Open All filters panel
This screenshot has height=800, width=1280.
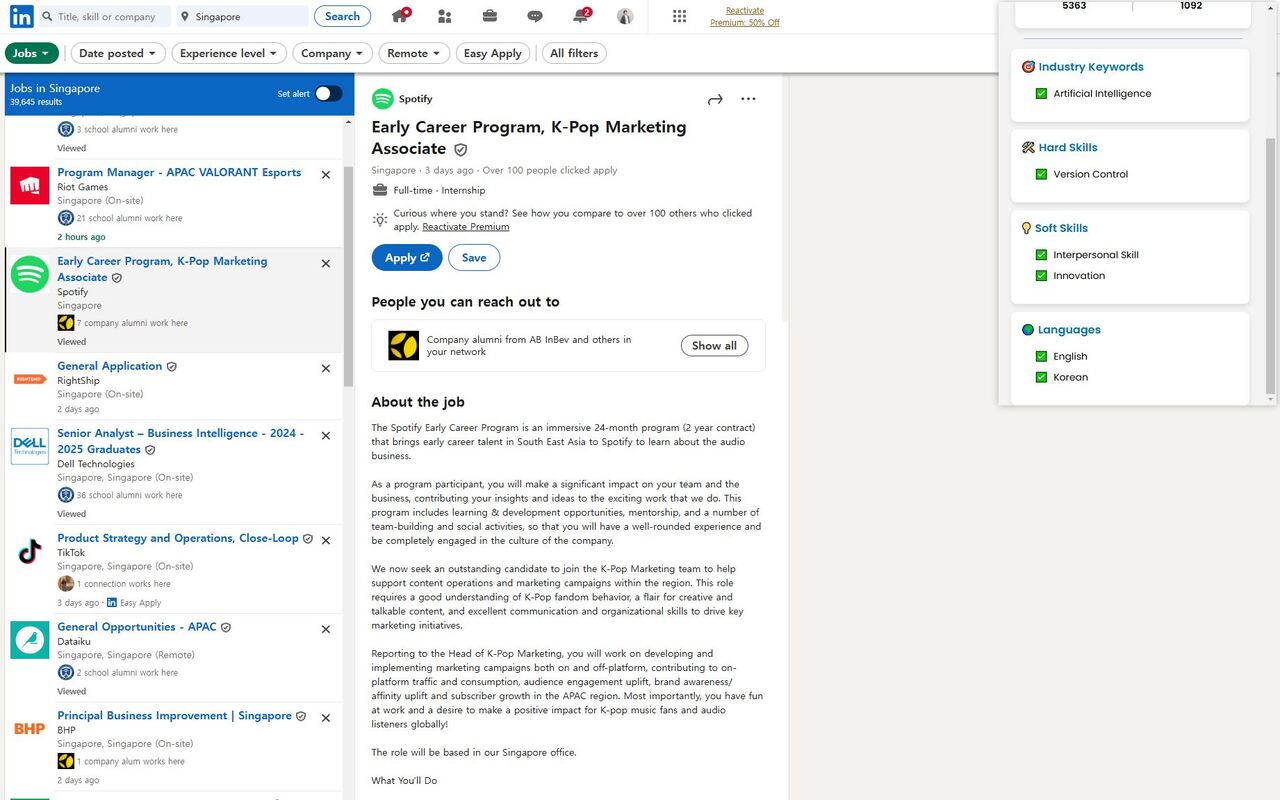pyautogui.click(x=574, y=53)
